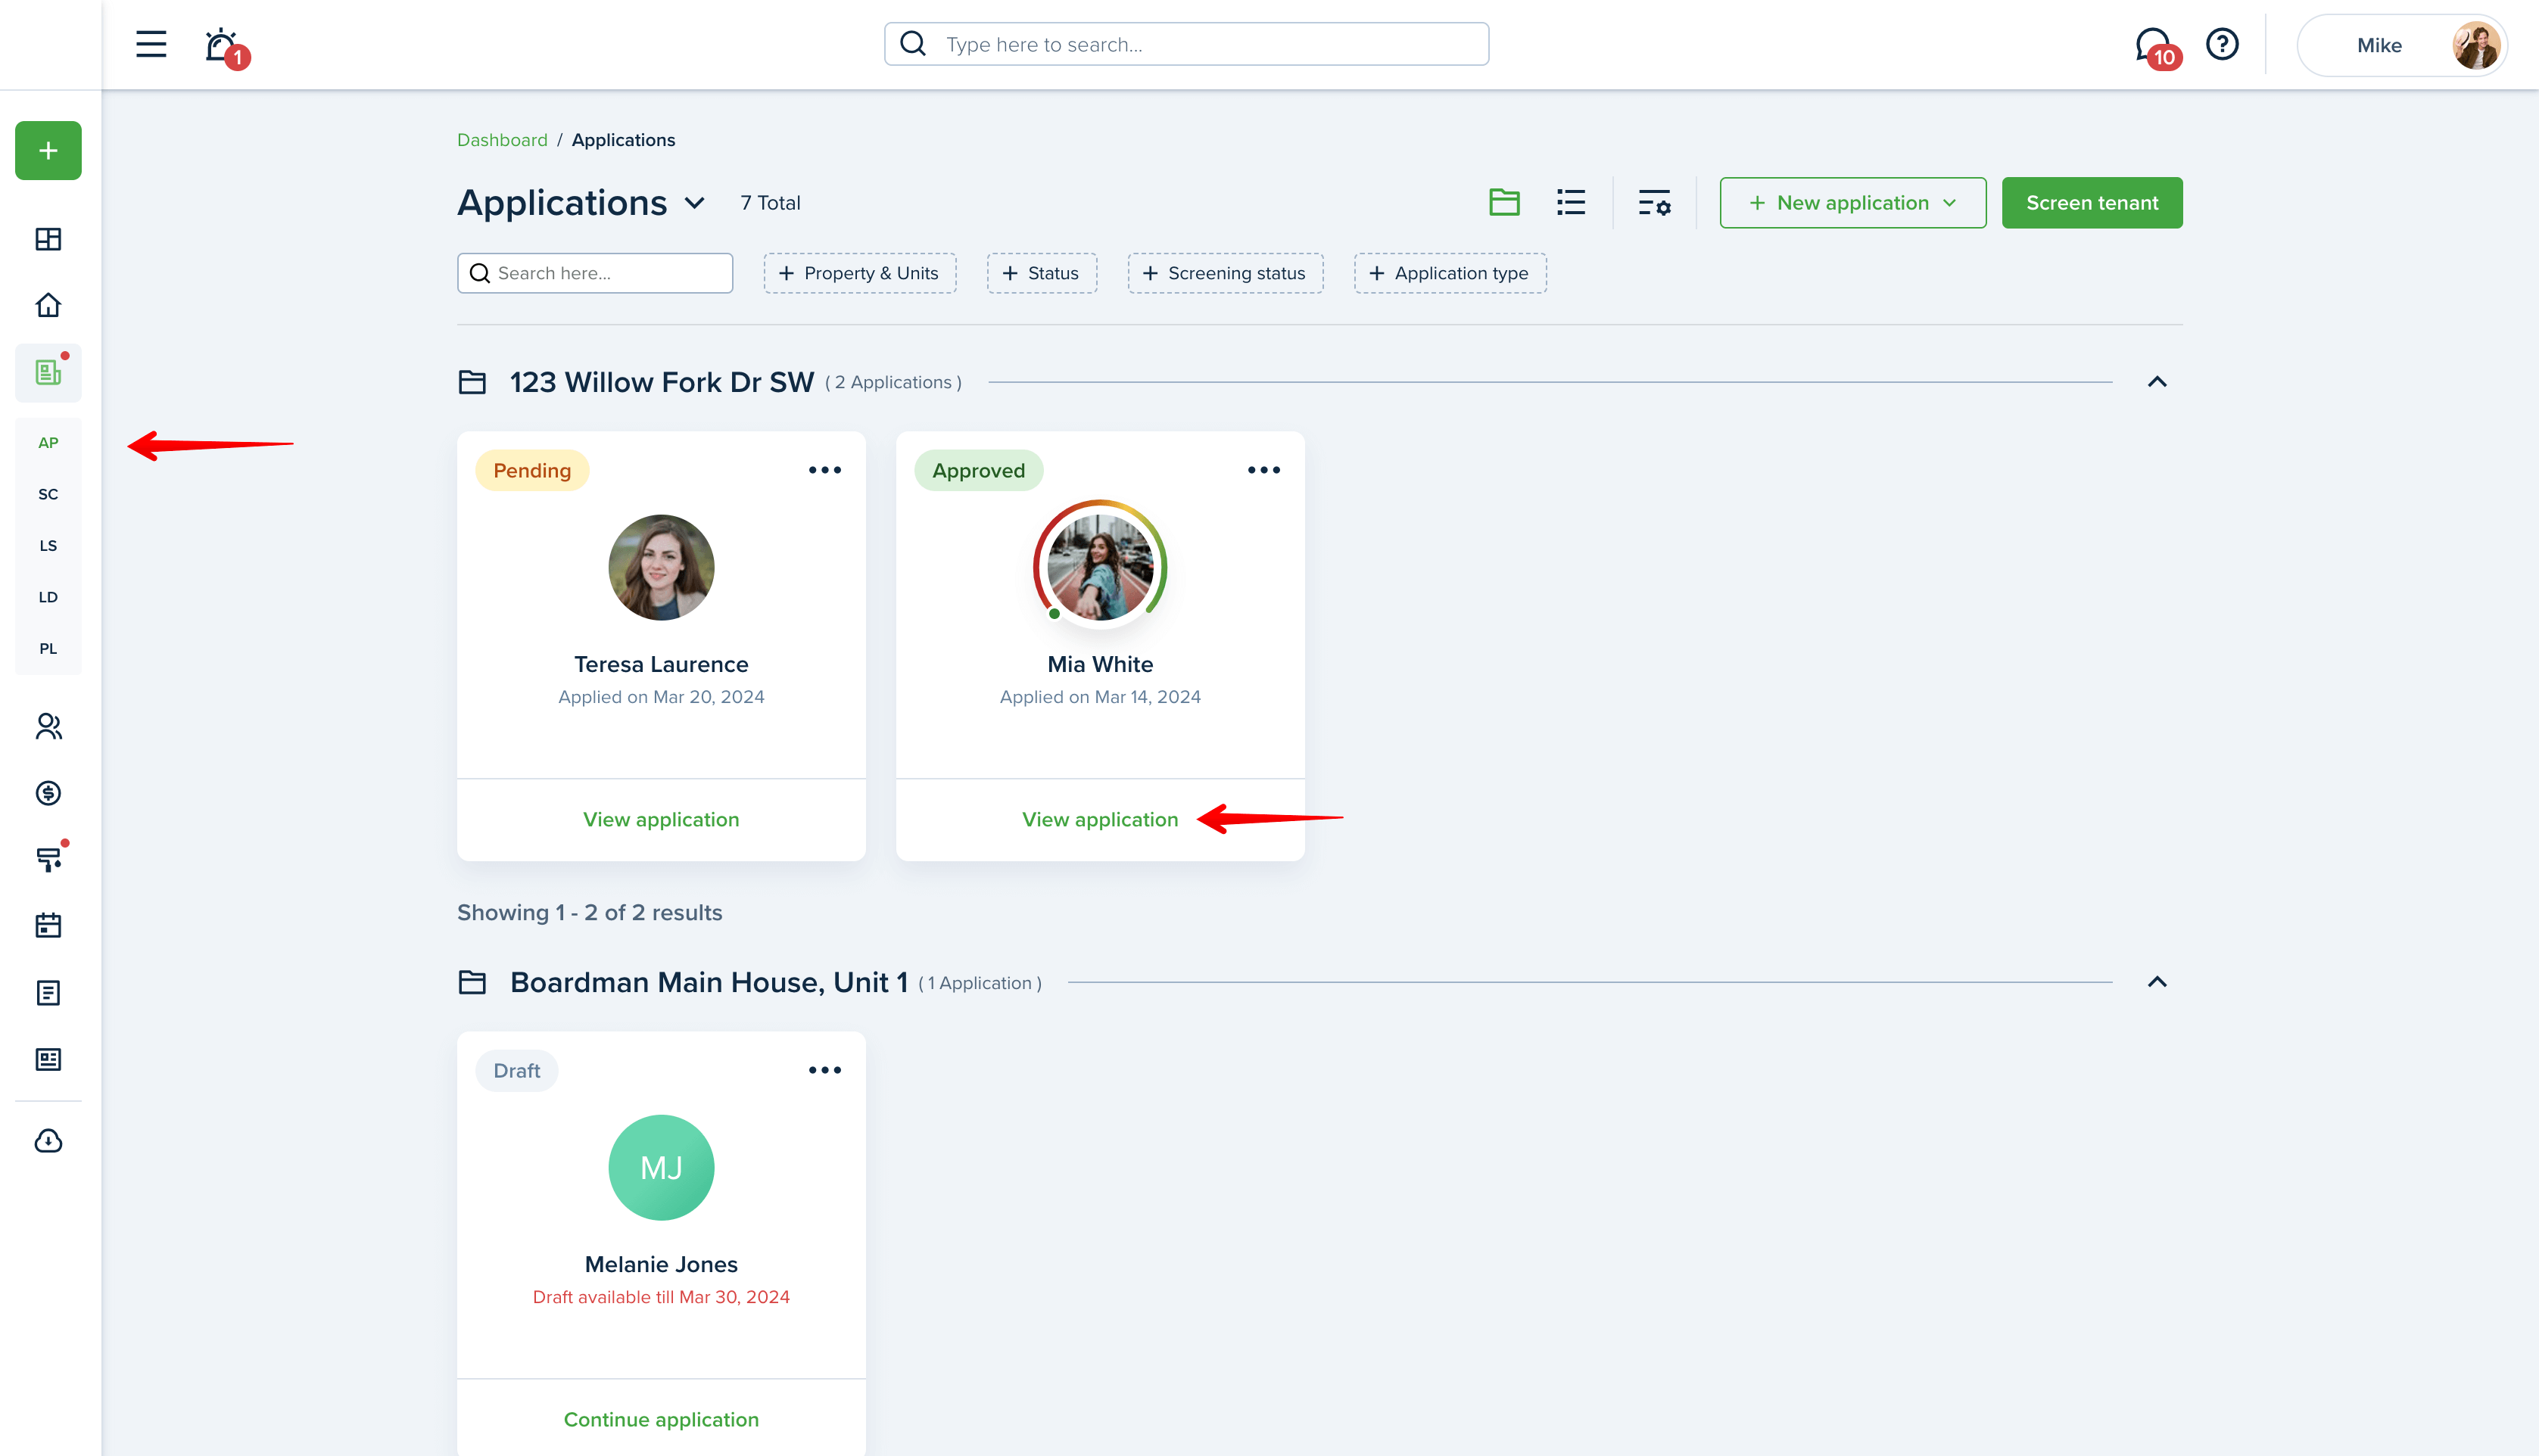
Task: Open the view settings filter-gear icon
Action: [1654, 202]
